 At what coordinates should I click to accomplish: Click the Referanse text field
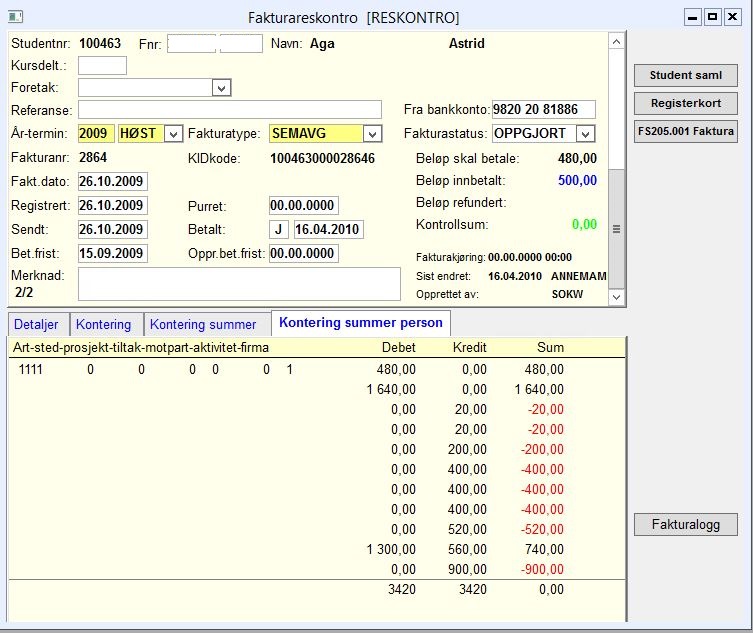pos(230,110)
